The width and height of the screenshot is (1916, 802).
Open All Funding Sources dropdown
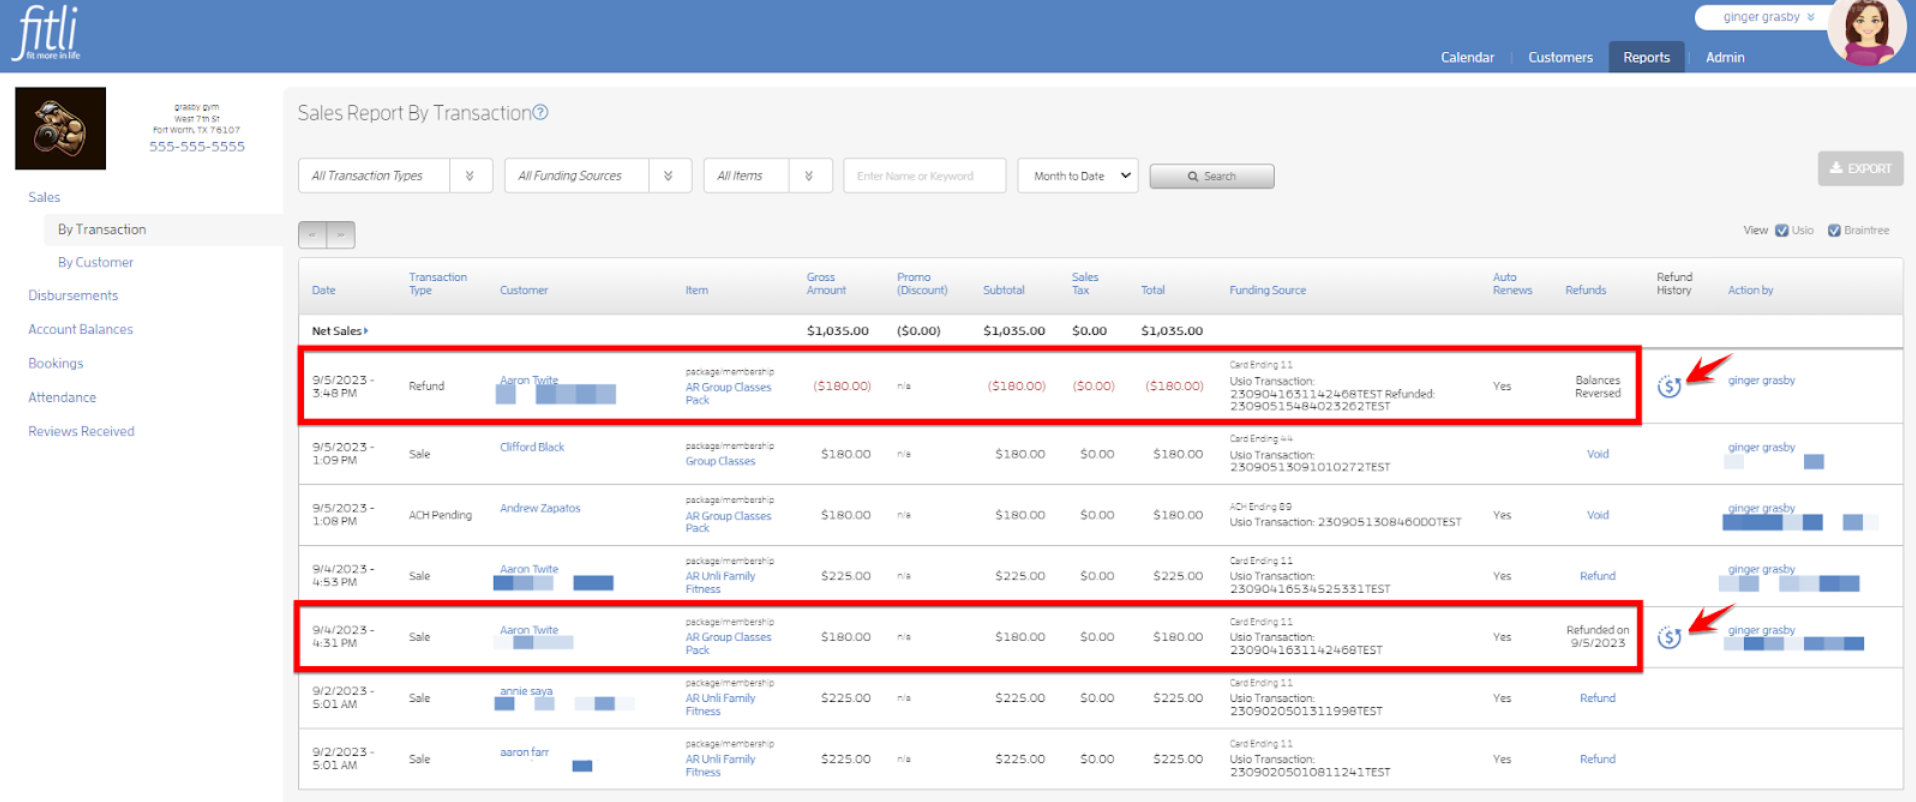tap(598, 176)
